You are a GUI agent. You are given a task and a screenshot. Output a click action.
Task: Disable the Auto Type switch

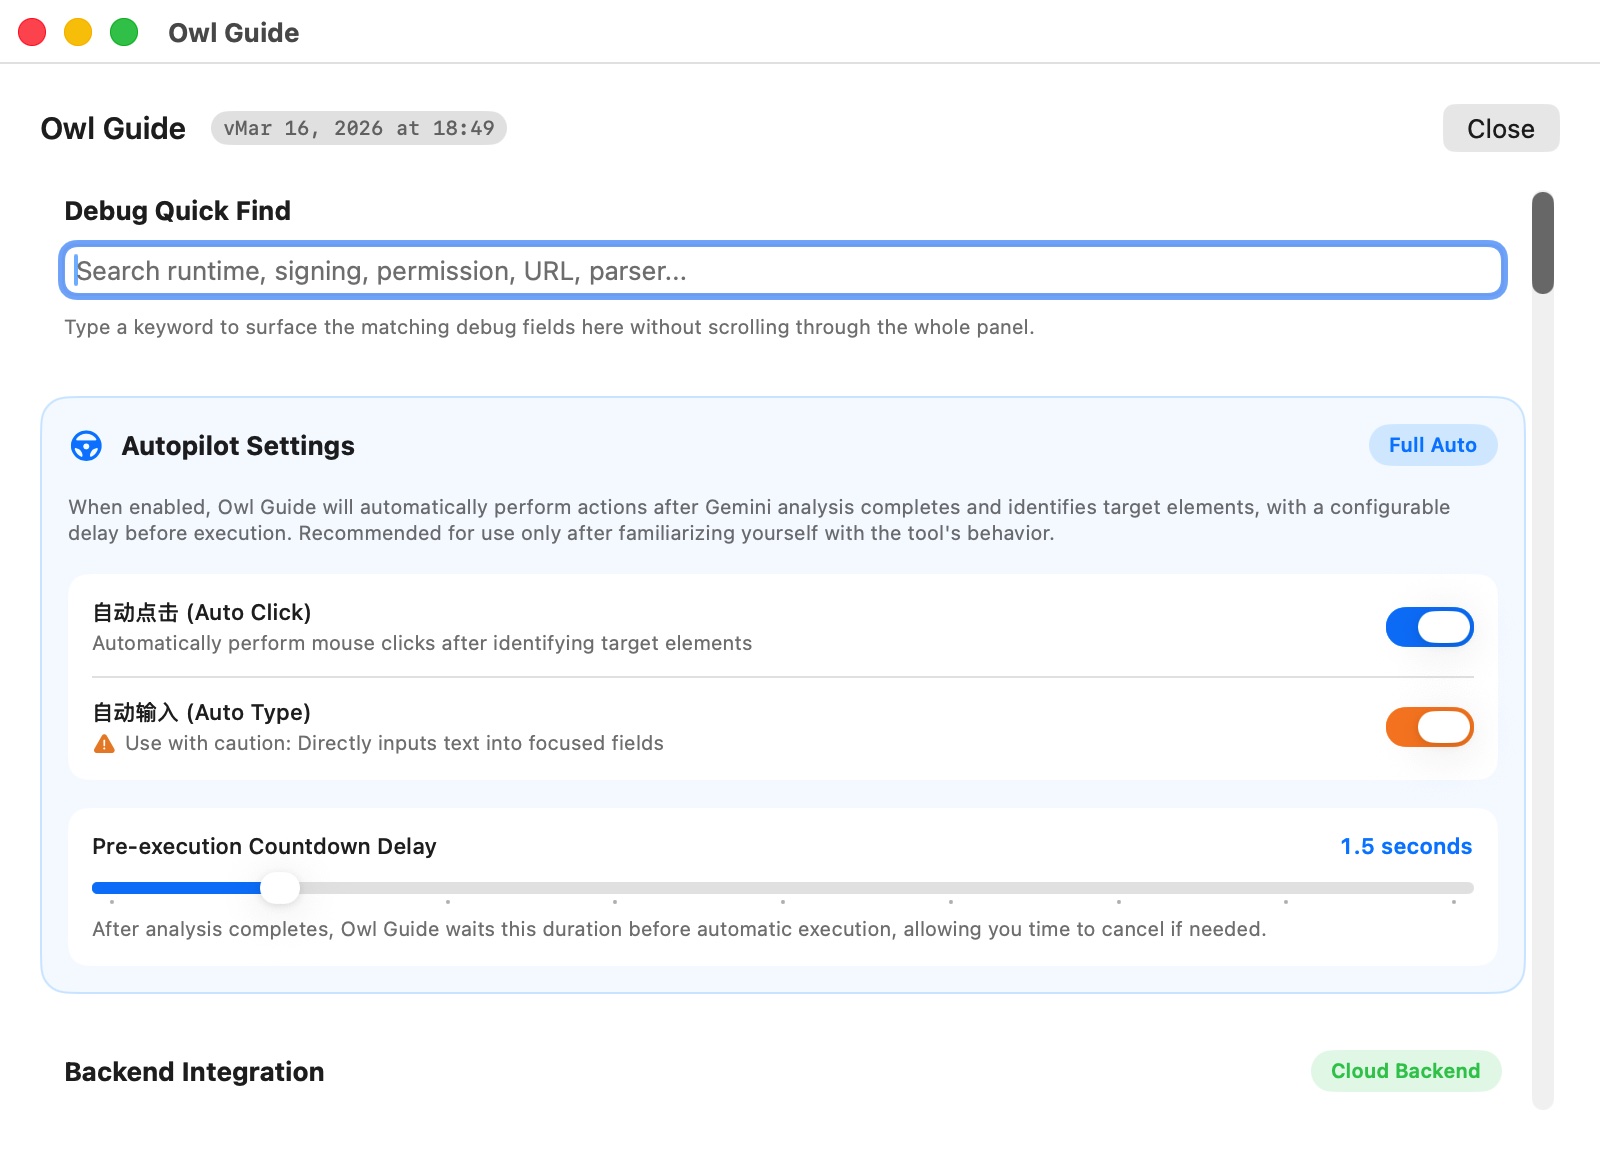point(1429,727)
